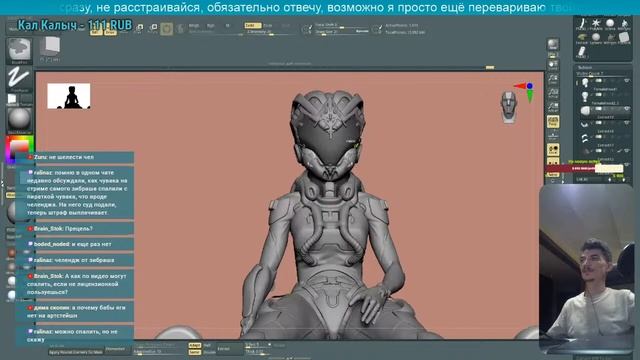The image size is (640, 360).
Task: Toggle the yellow Draw mode button
Action: [110, 31]
